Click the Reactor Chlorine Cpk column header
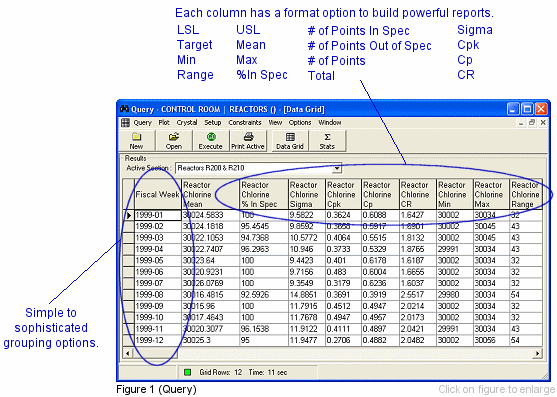The image size is (557, 397). (x=344, y=194)
